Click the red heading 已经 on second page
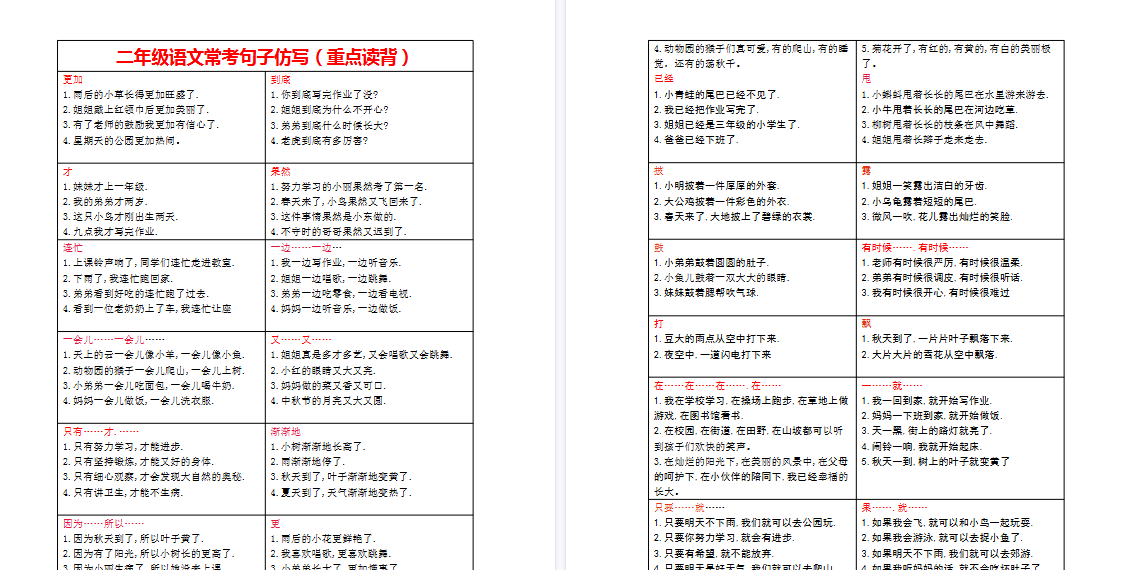 (664, 78)
